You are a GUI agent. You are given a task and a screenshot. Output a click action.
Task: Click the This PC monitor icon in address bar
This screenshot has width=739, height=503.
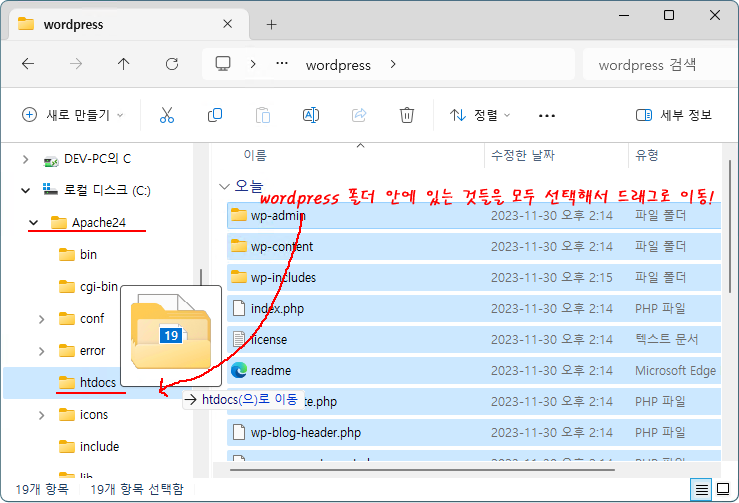coord(223,64)
